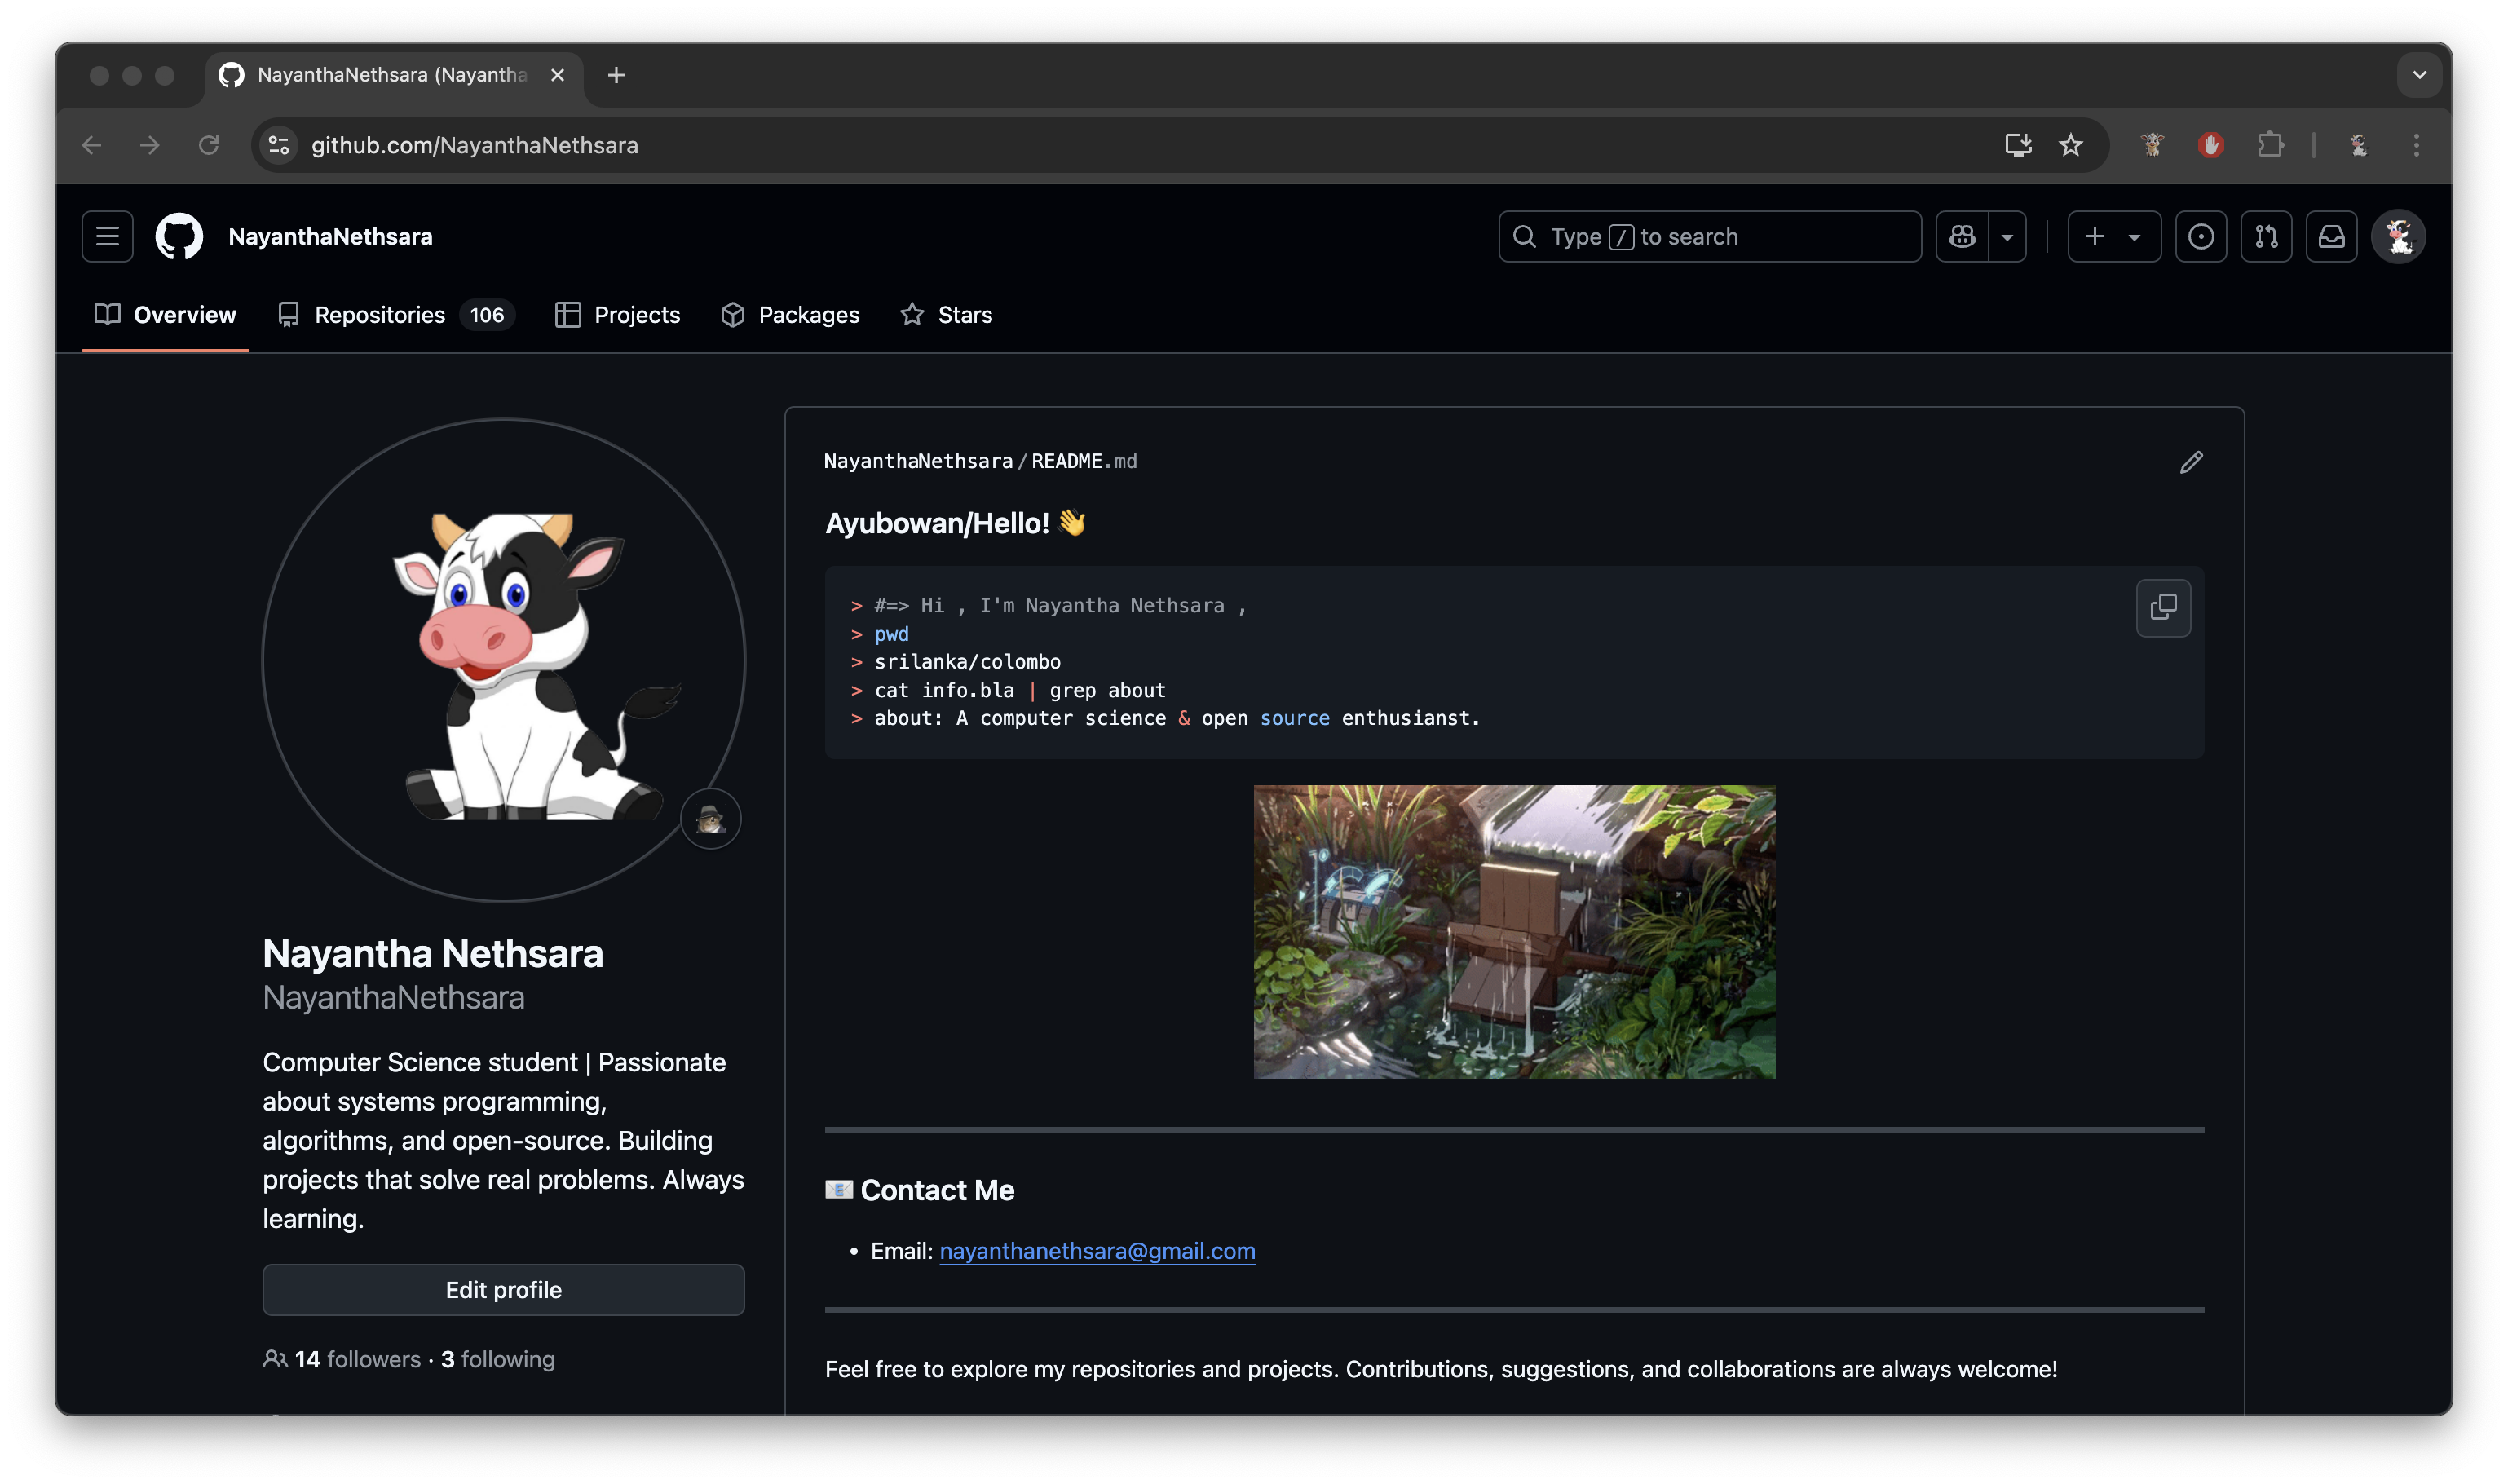Open the user avatar menu in header

point(2398,237)
